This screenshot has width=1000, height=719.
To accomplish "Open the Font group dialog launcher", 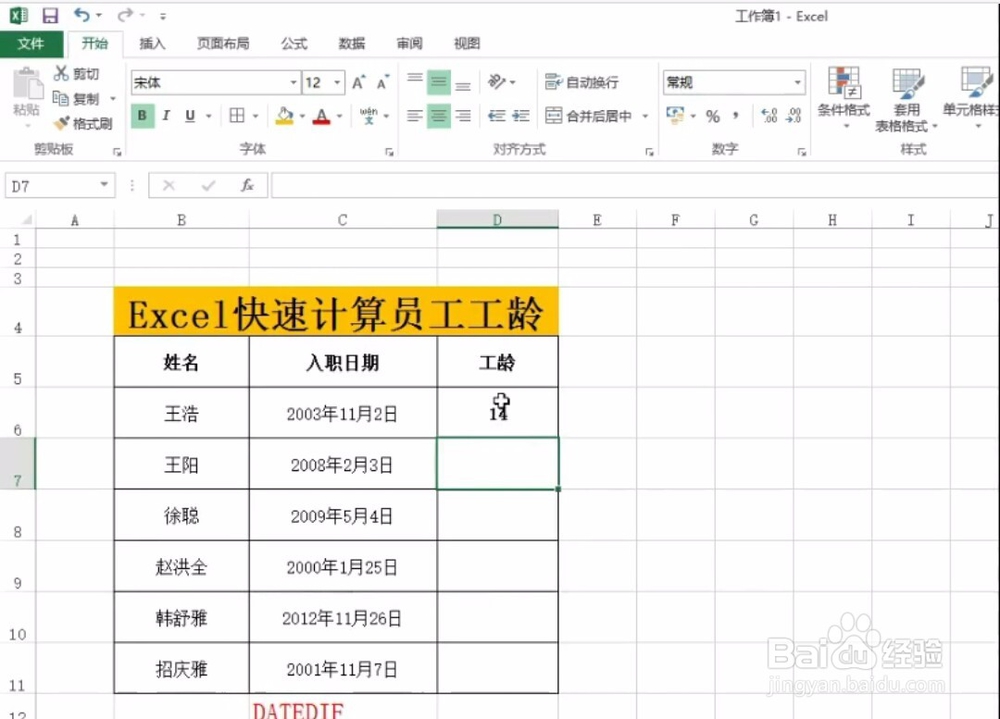I will click(x=389, y=152).
